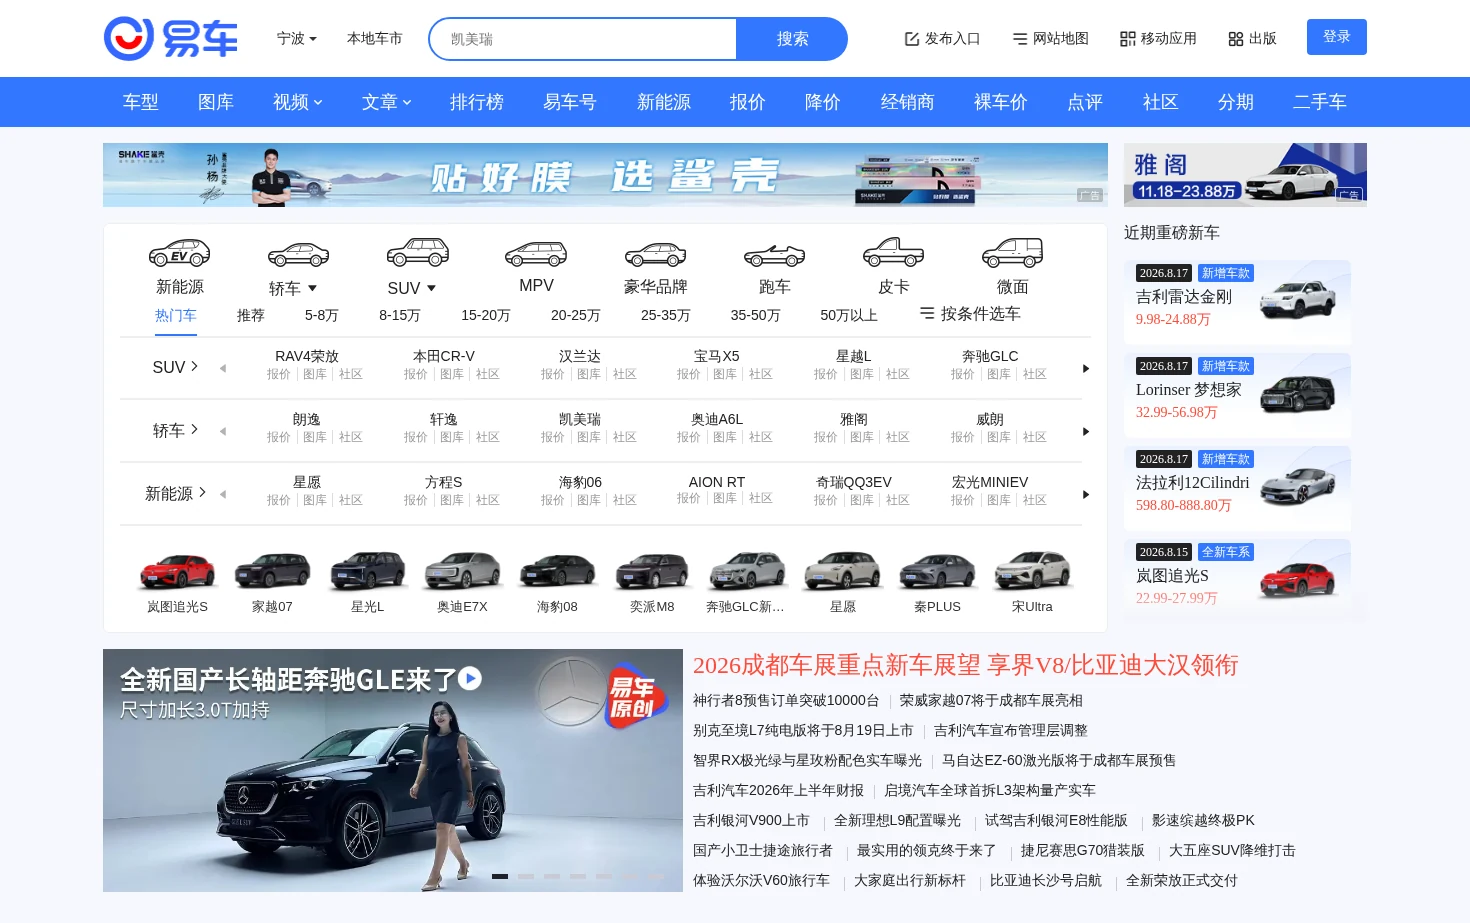This screenshot has width=1470, height=923.
Task: Show next SUV models with right arrow
Action: pyautogui.click(x=1086, y=369)
